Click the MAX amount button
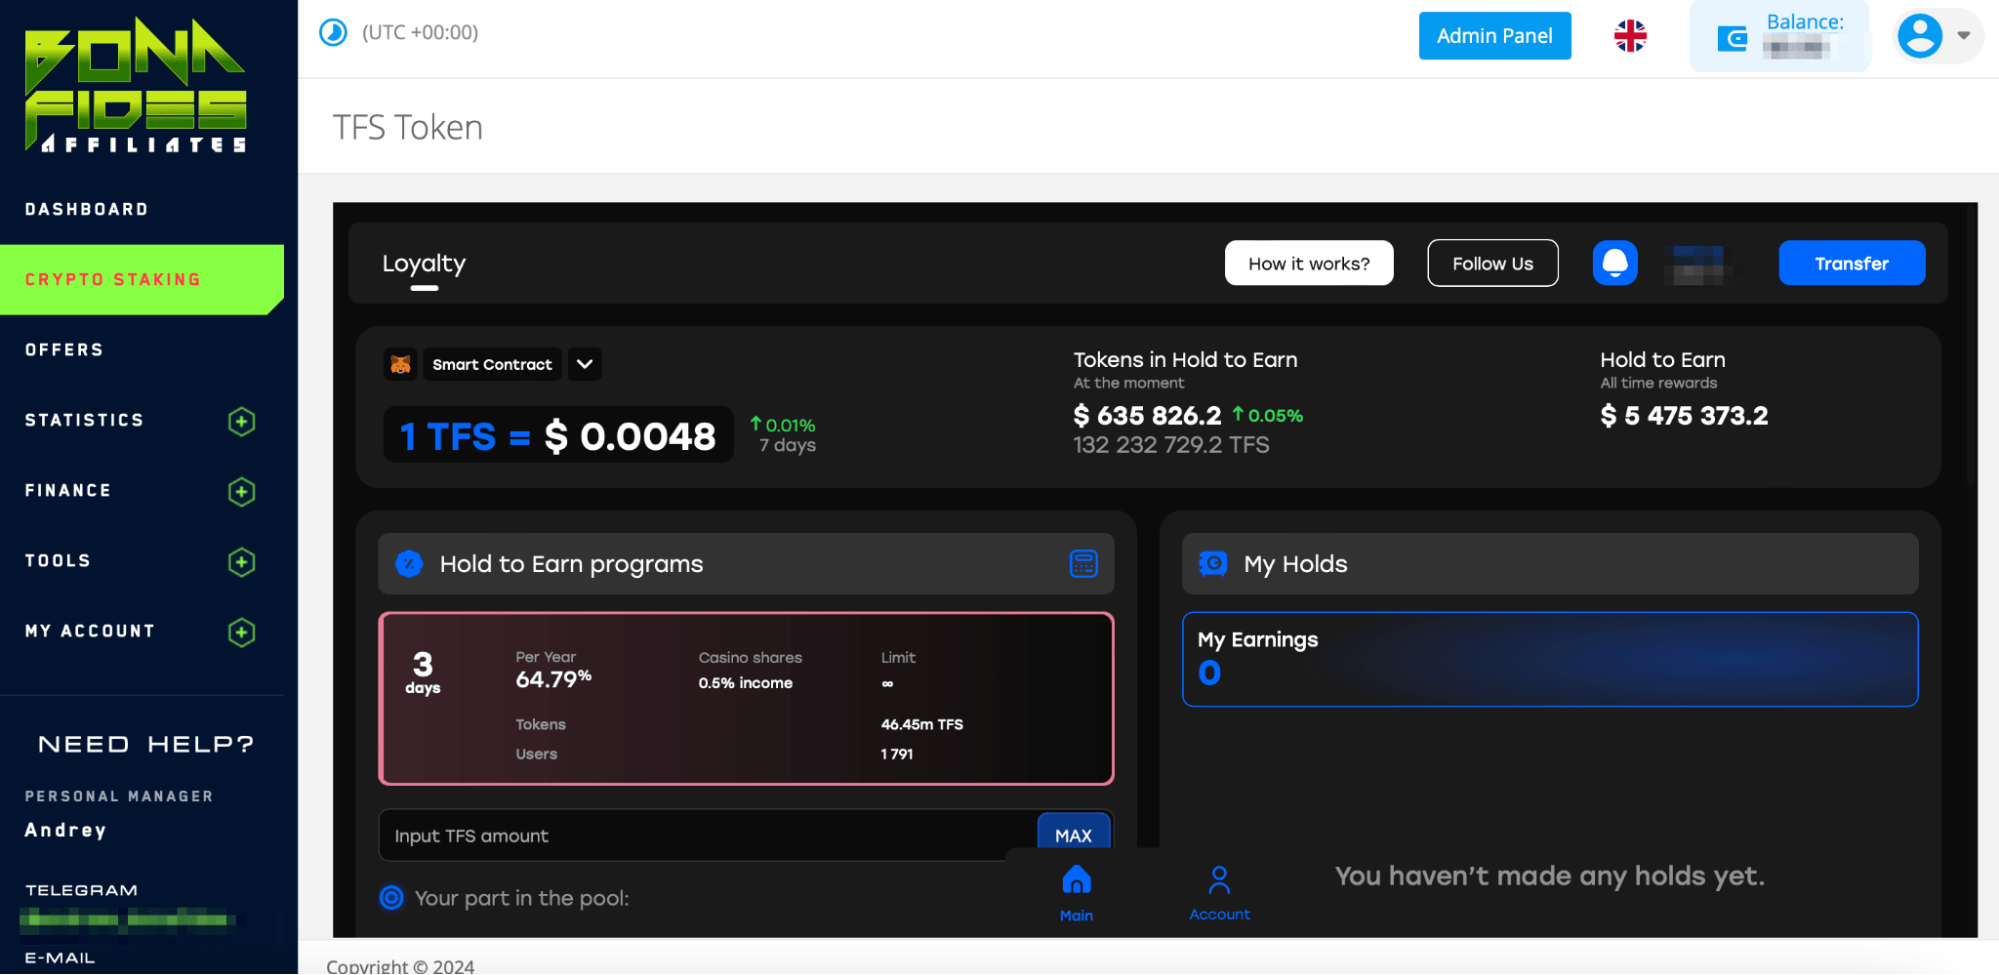Screen dimensions: 1999x975 pyautogui.click(x=1074, y=835)
